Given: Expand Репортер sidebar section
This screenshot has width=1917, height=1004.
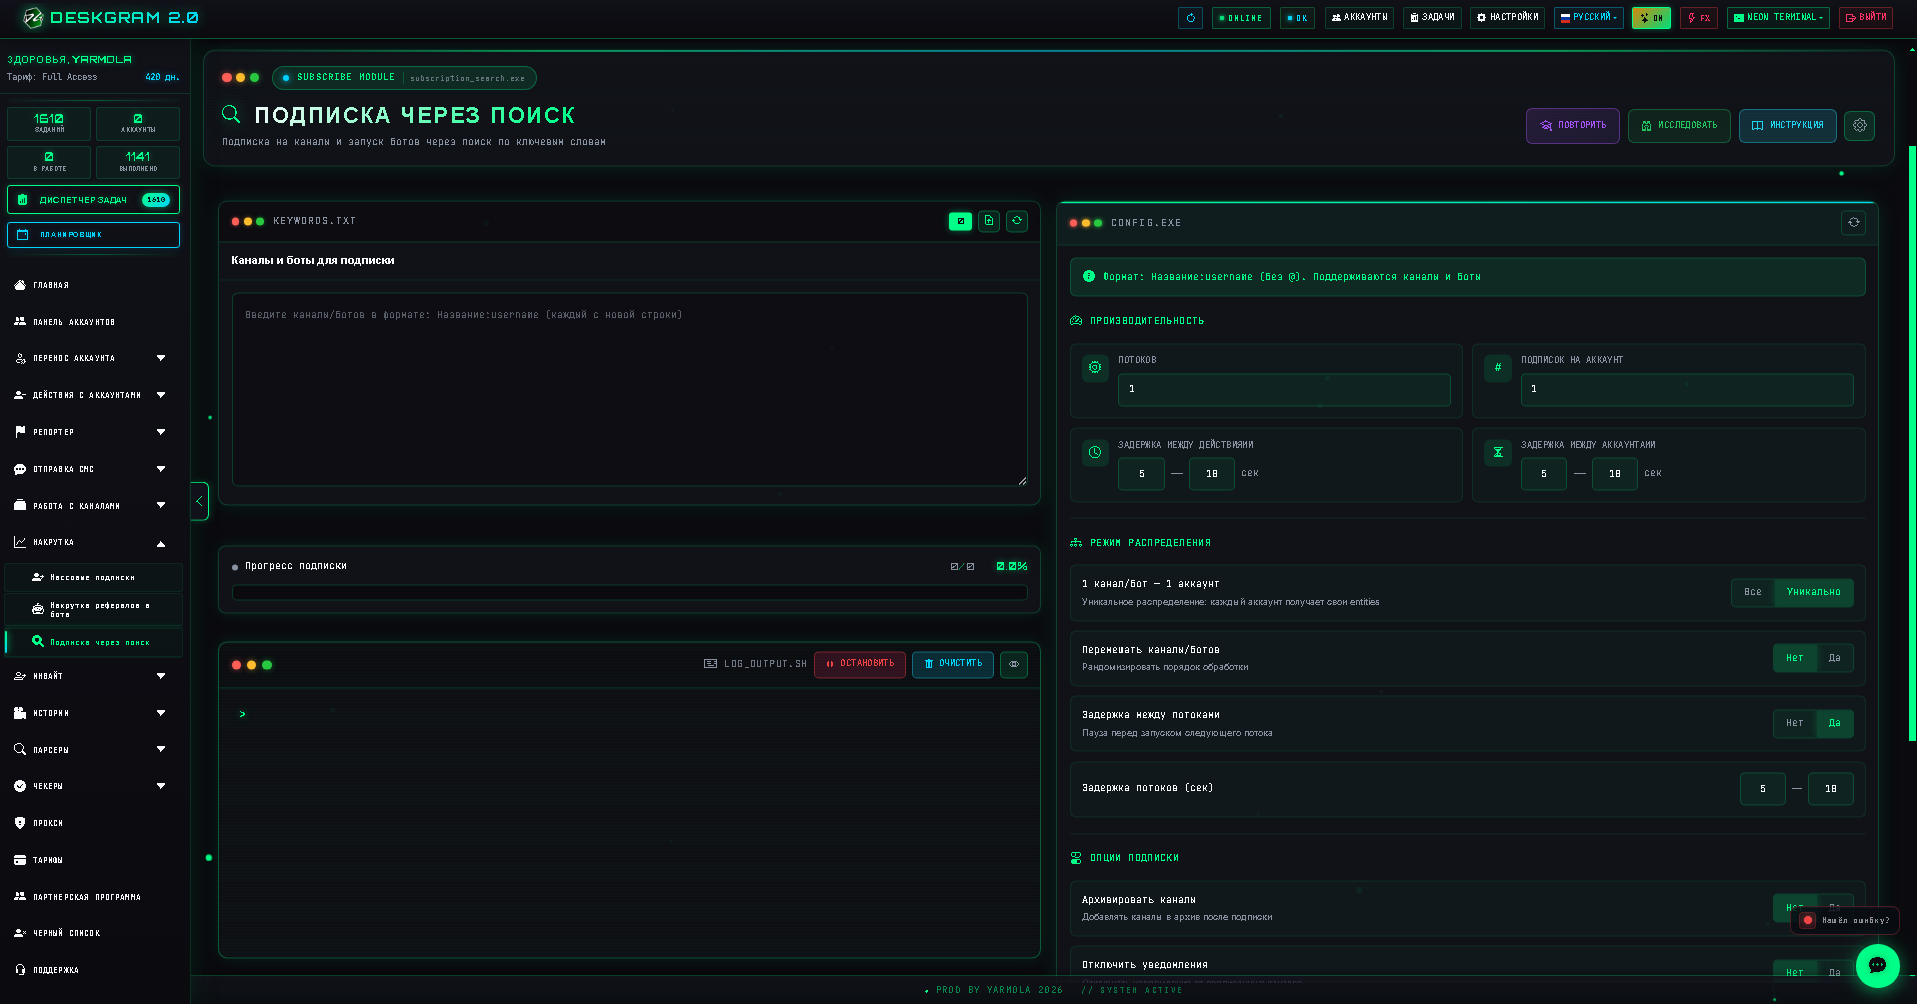Looking at the screenshot, I should coord(93,432).
